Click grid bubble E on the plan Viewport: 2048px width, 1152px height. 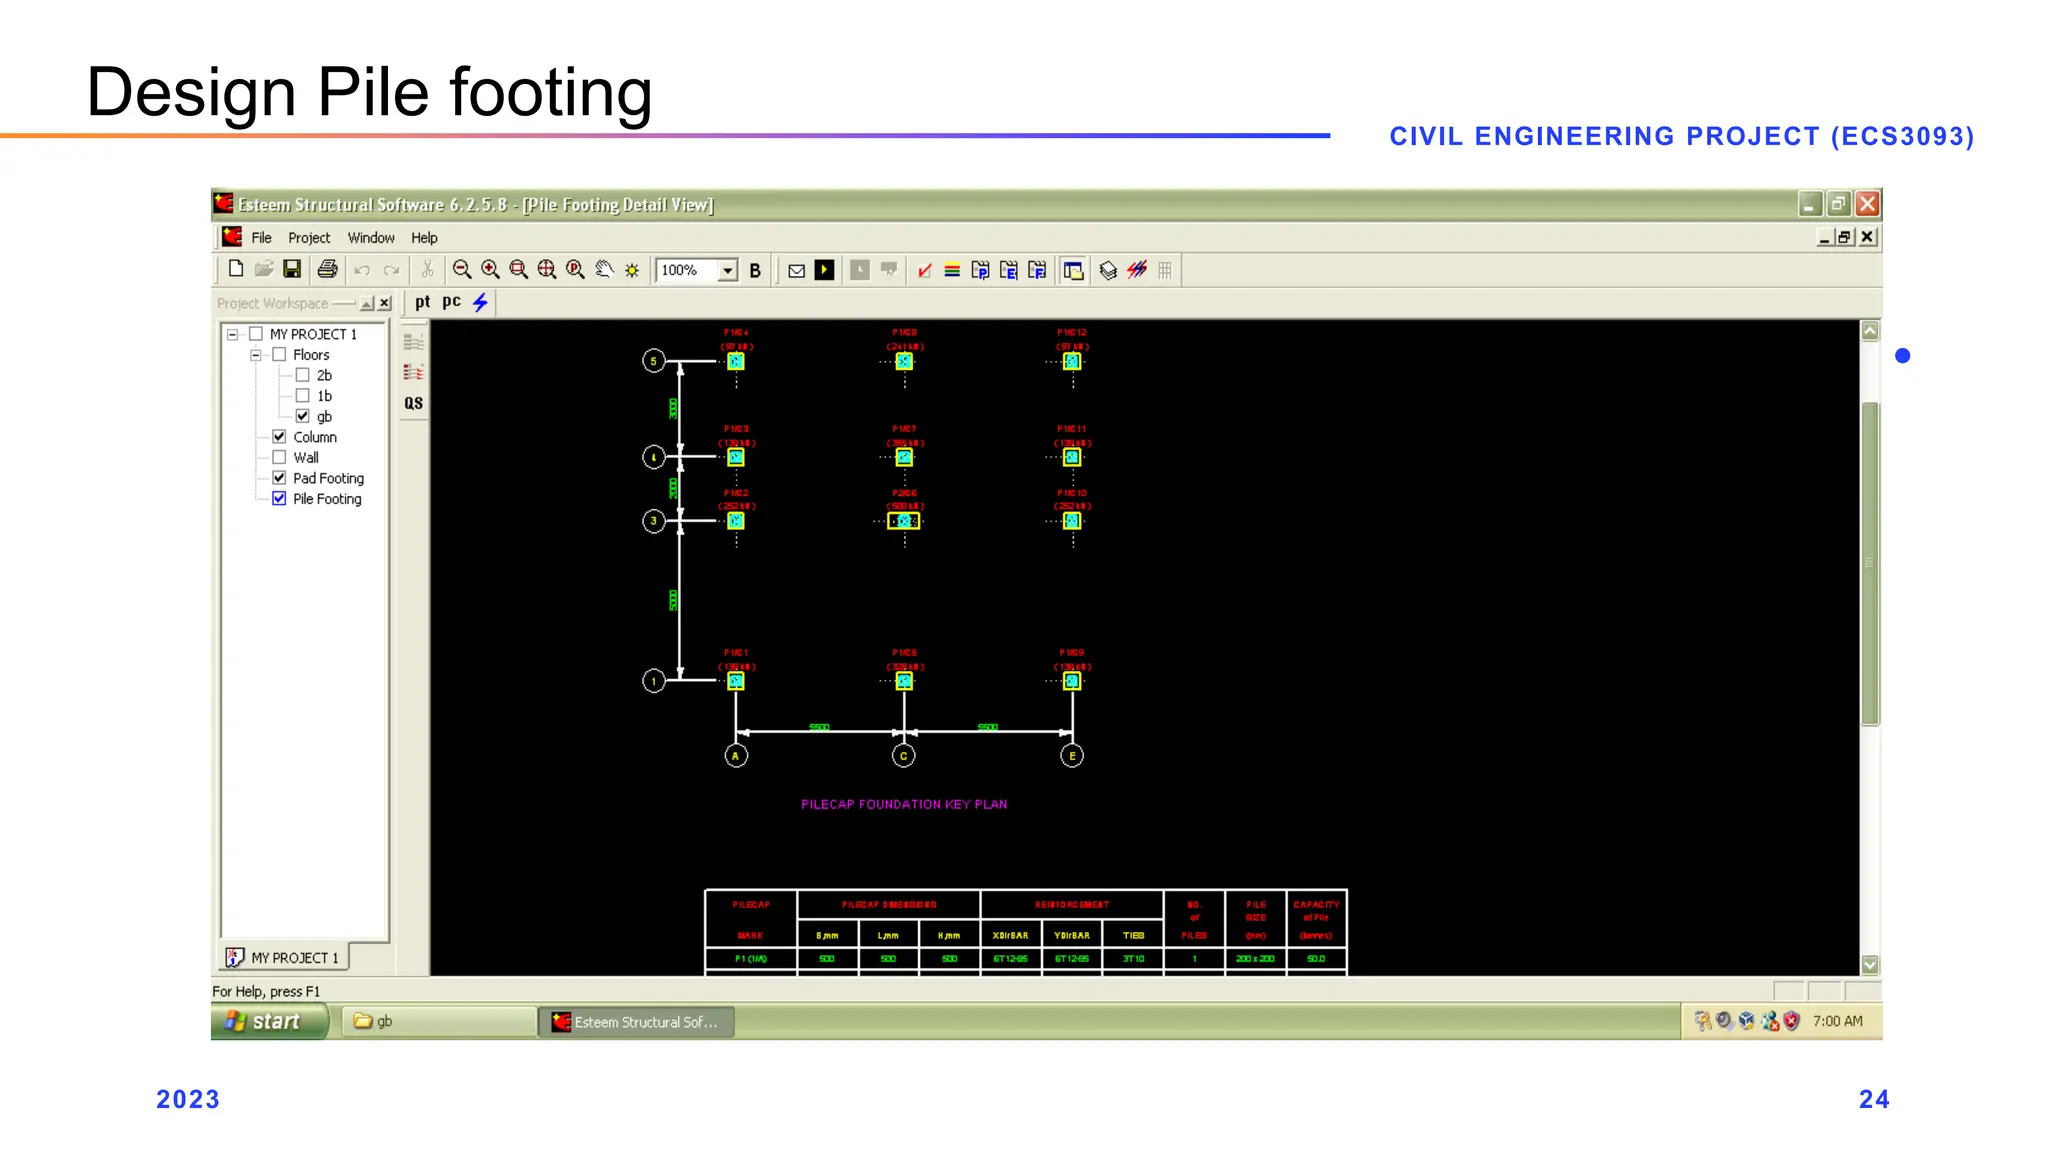[x=1072, y=756]
